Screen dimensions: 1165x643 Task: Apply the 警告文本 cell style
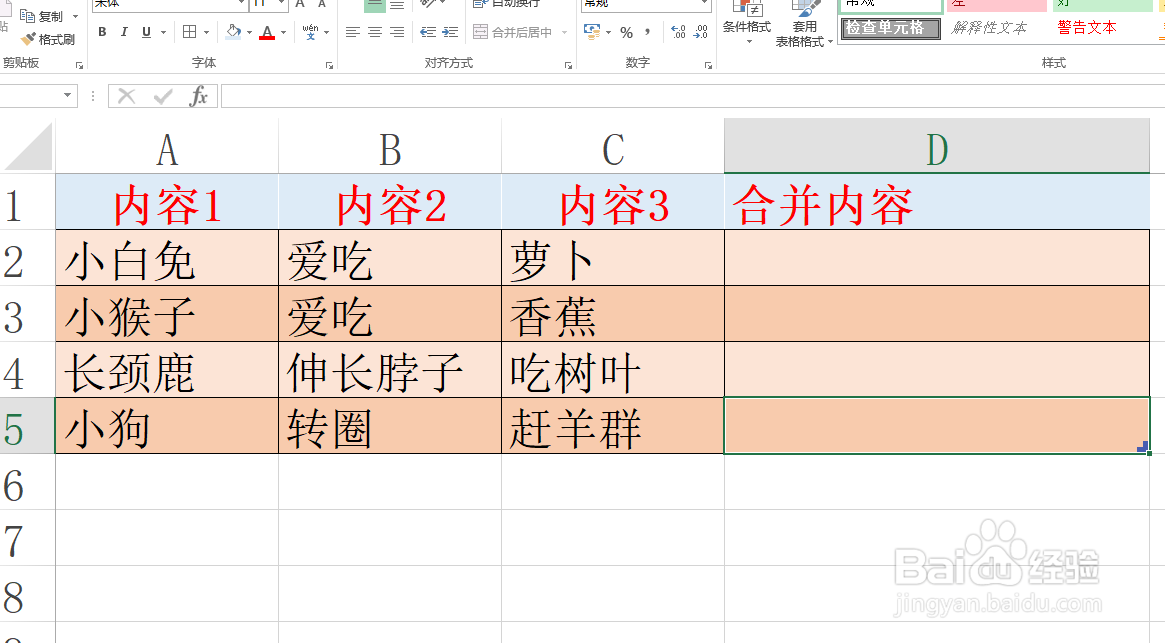1087,27
